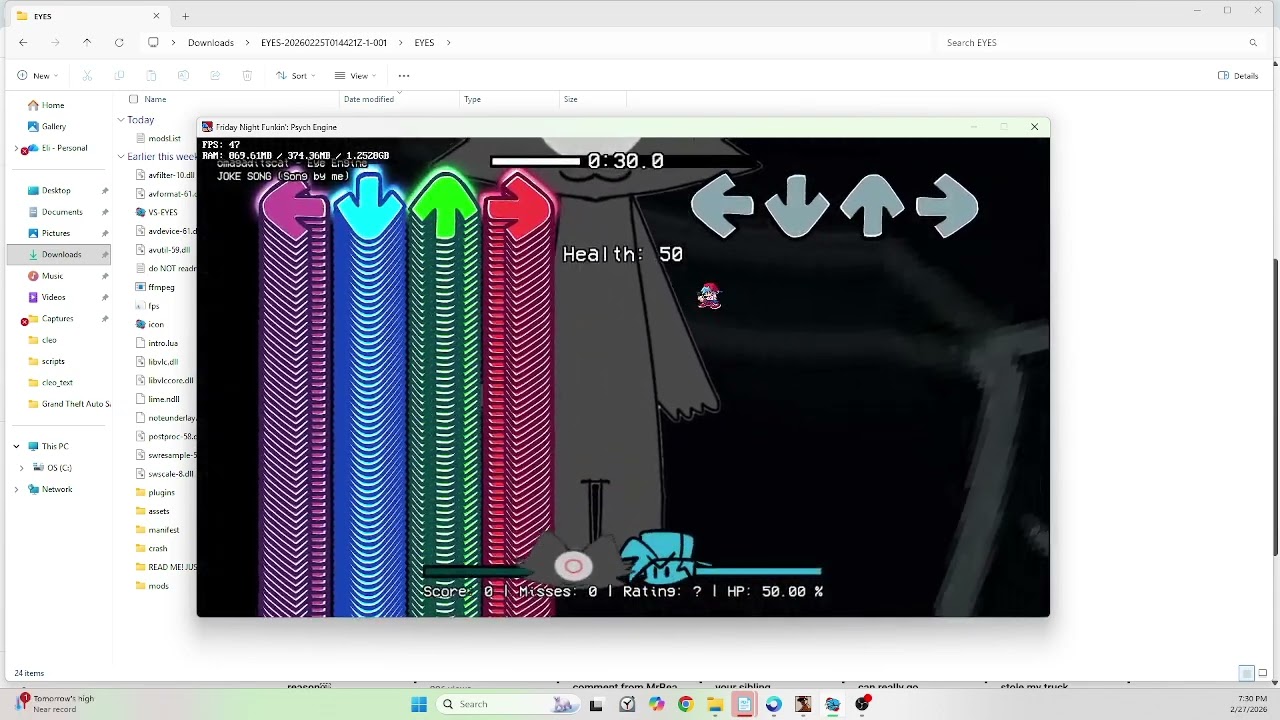
Task: Close the EYES File Explorer tab
Action: point(156,16)
